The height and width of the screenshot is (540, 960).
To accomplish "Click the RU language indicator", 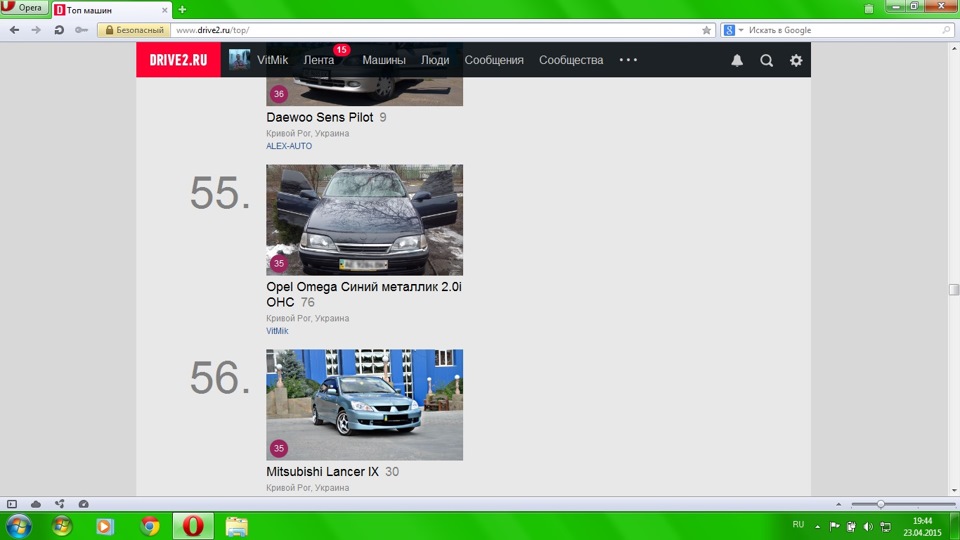I will pos(798,525).
